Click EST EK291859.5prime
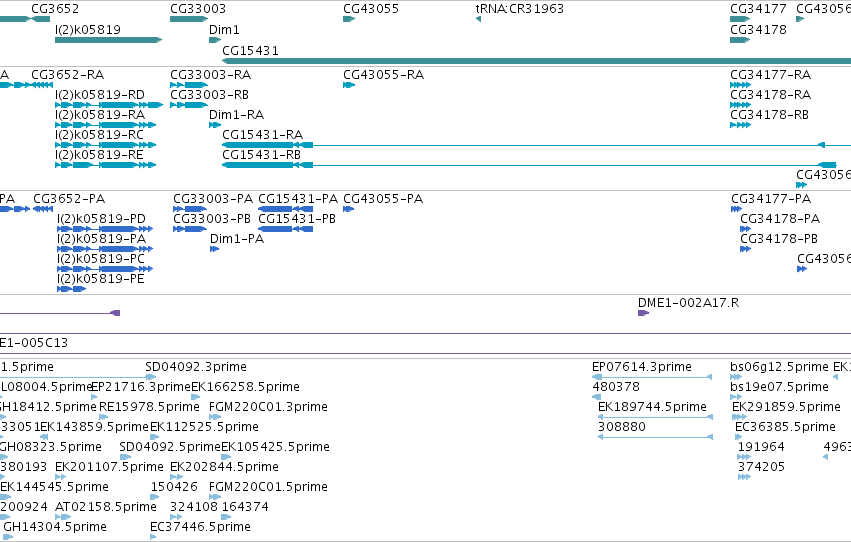The width and height of the screenshot is (851, 542). (739, 417)
